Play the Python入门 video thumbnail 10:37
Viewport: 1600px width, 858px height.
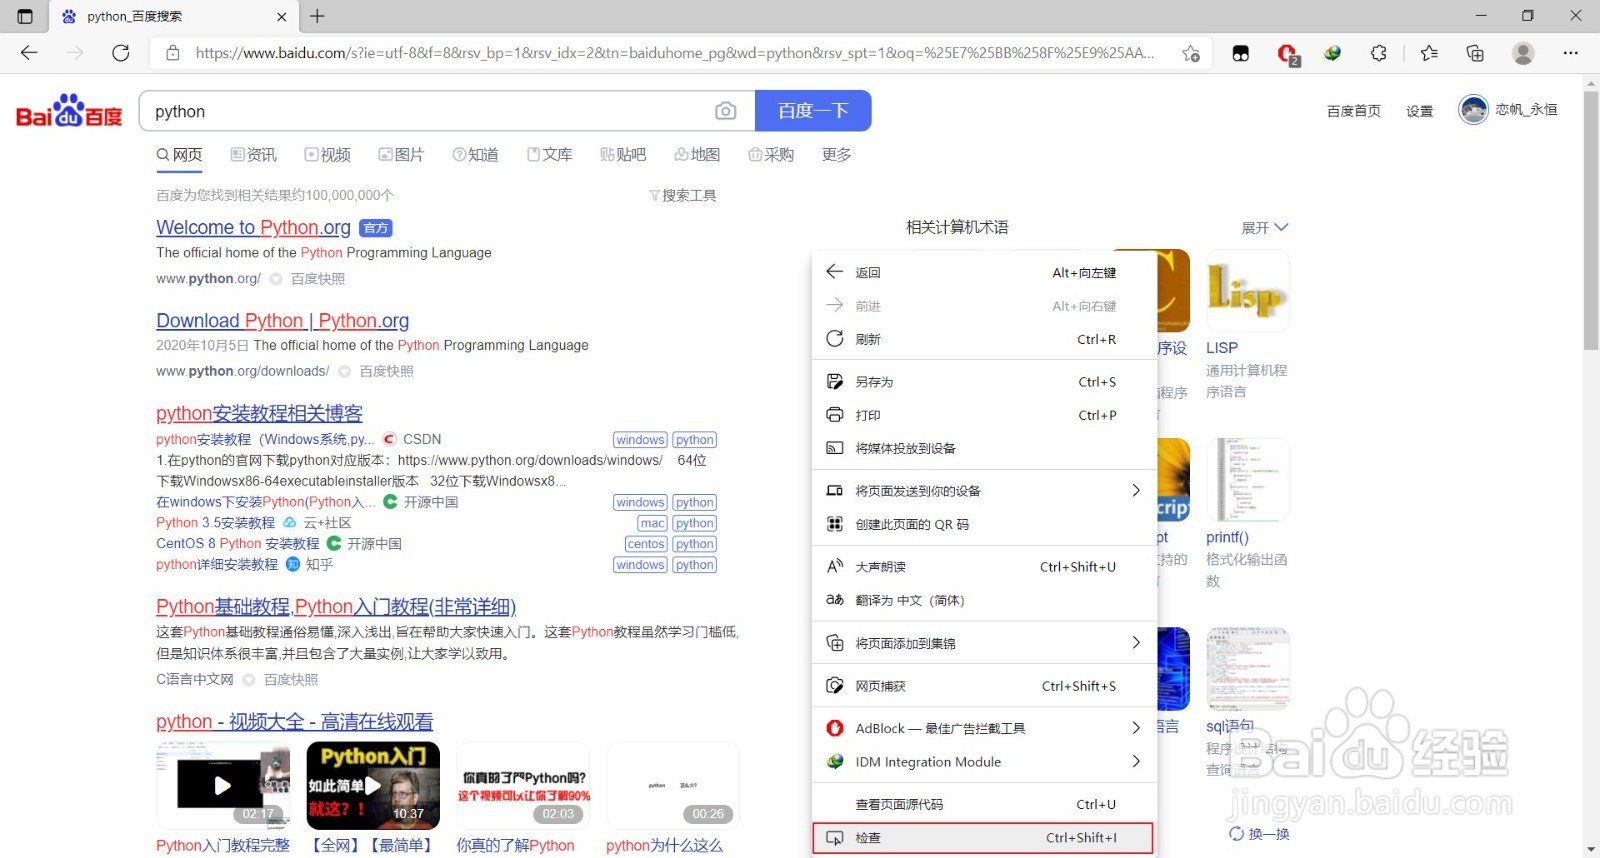373,786
